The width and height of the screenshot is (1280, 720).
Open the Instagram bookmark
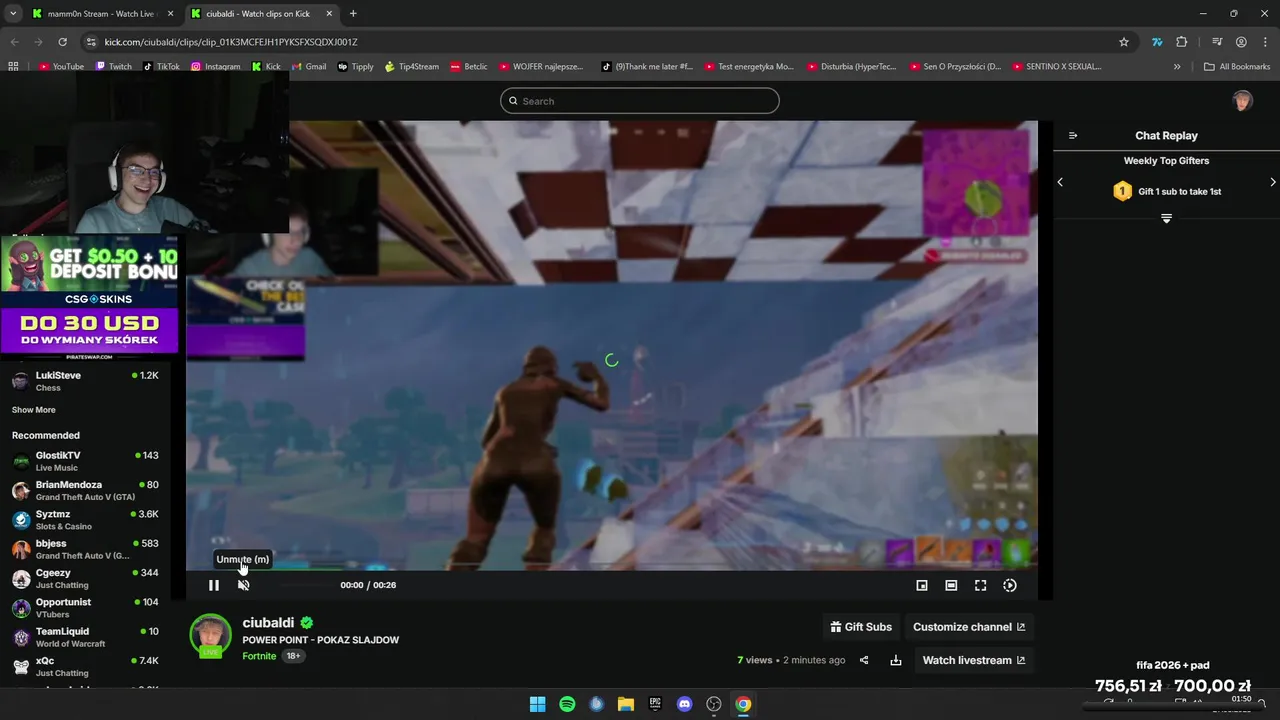pos(215,67)
